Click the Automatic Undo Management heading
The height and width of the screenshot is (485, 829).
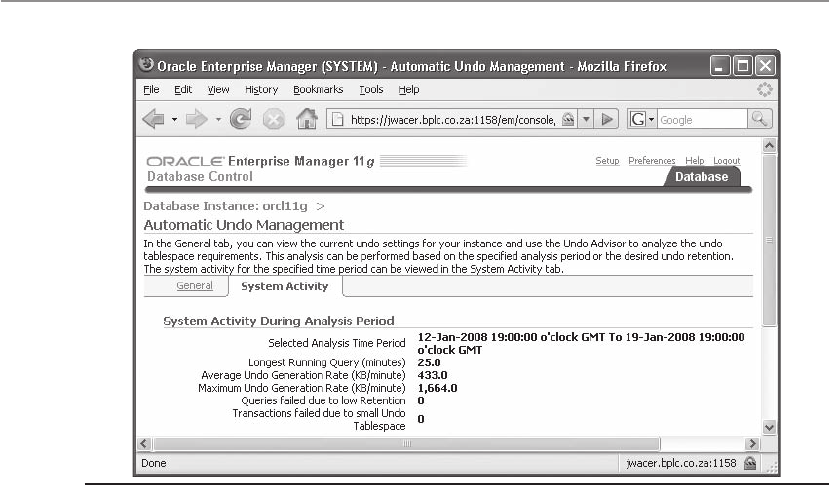(x=244, y=225)
